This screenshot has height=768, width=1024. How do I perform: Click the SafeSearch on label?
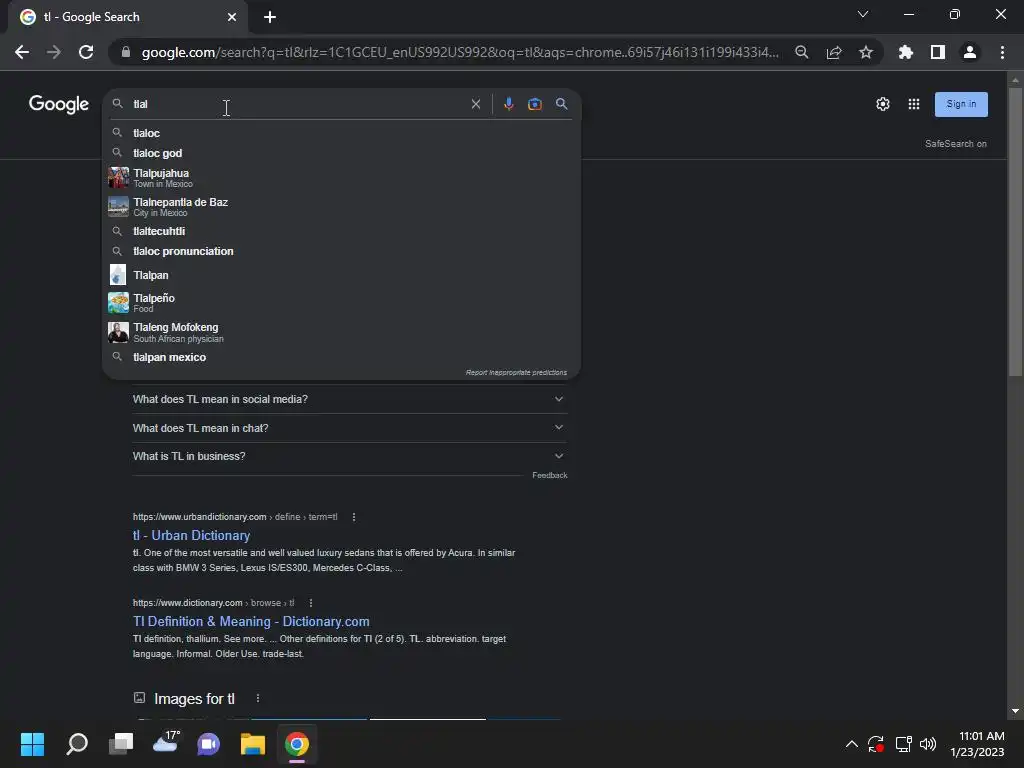click(955, 144)
